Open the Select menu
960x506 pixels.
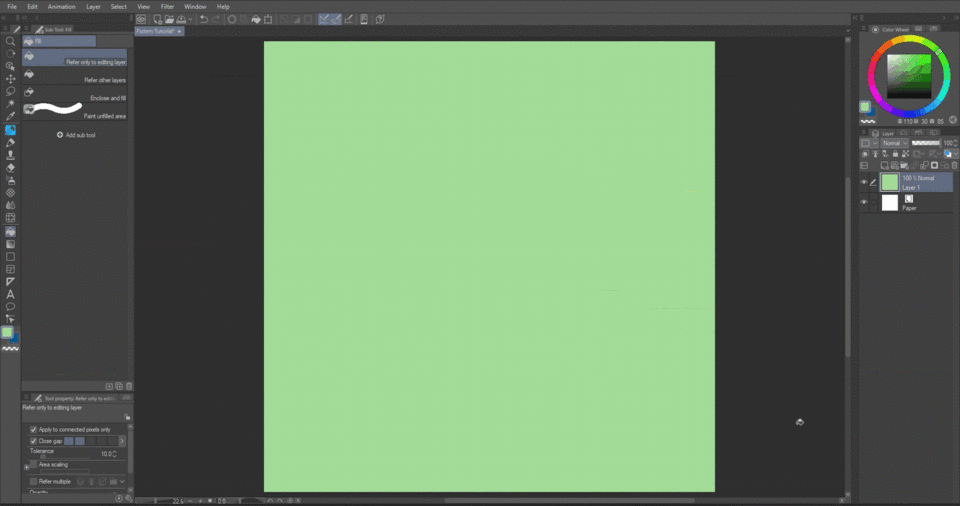[118, 7]
